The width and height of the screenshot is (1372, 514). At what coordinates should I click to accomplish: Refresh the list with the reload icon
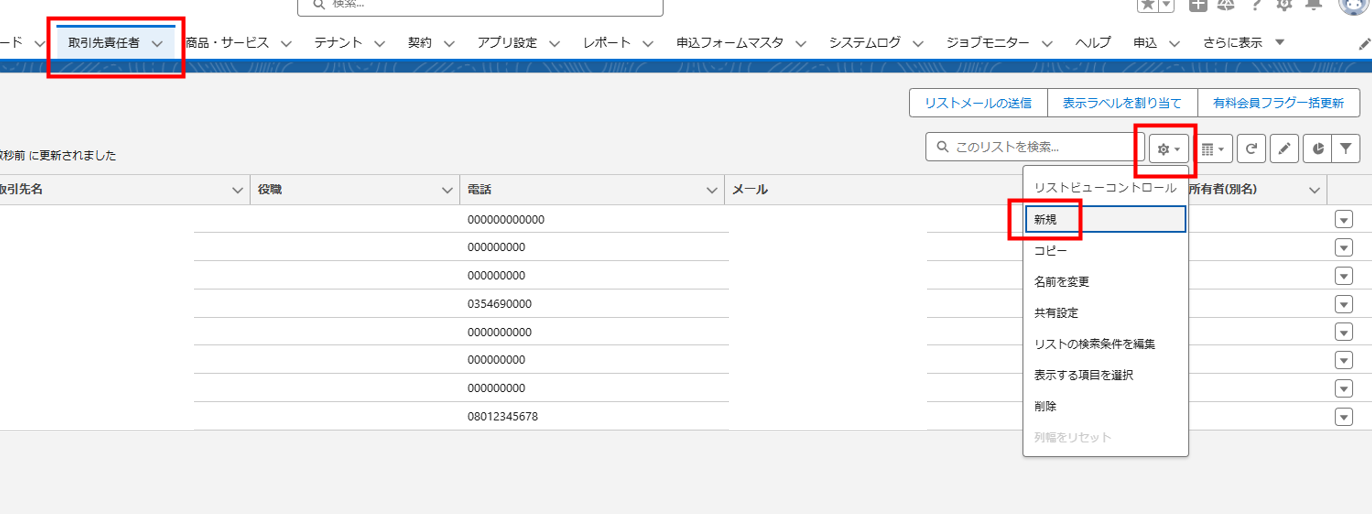(1251, 149)
